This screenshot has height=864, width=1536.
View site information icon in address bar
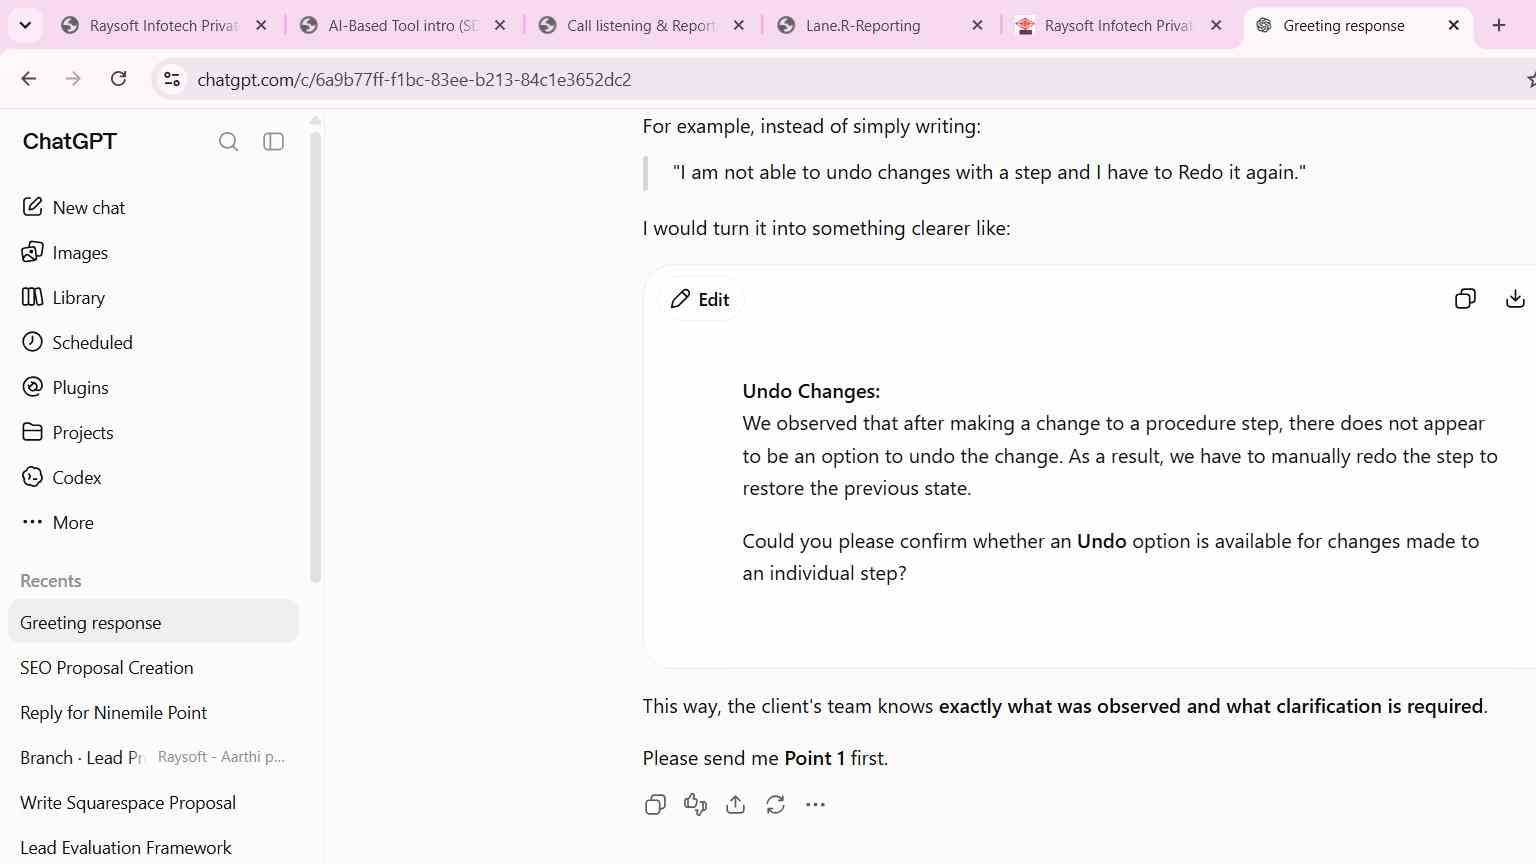tap(172, 80)
